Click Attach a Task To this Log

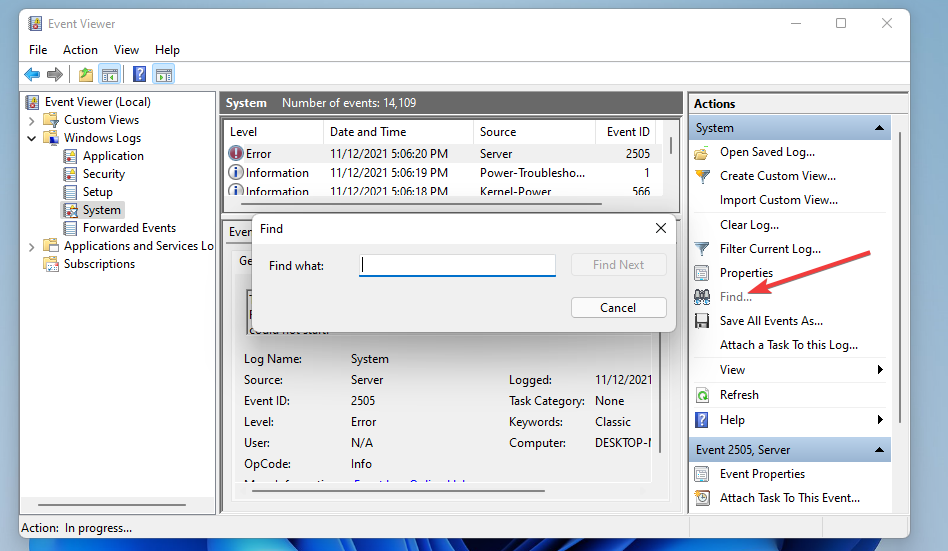pyautogui.click(x=789, y=345)
